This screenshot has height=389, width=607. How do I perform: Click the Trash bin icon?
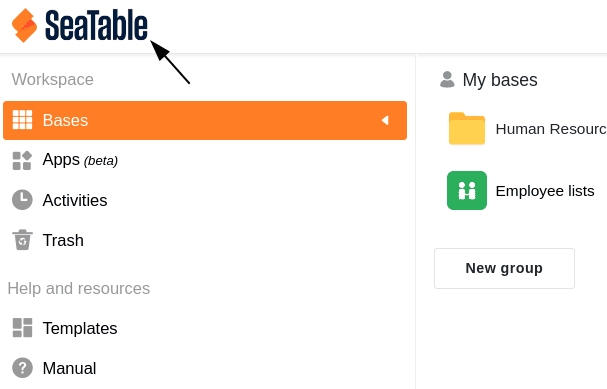pos(22,240)
